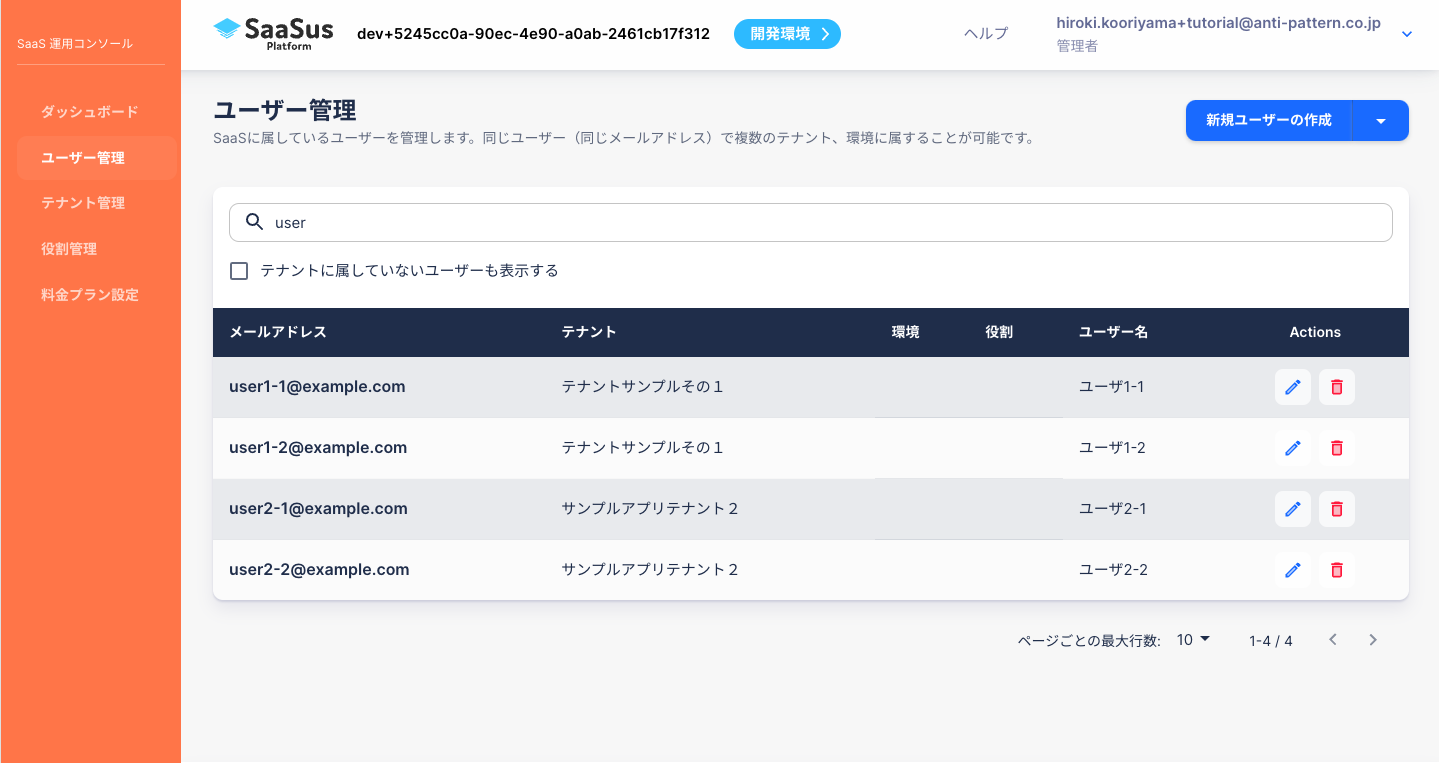Screen dimensions: 1439x763
Task: Click テナントサンプルその１ in user1-1 row
Action: click(642, 387)
